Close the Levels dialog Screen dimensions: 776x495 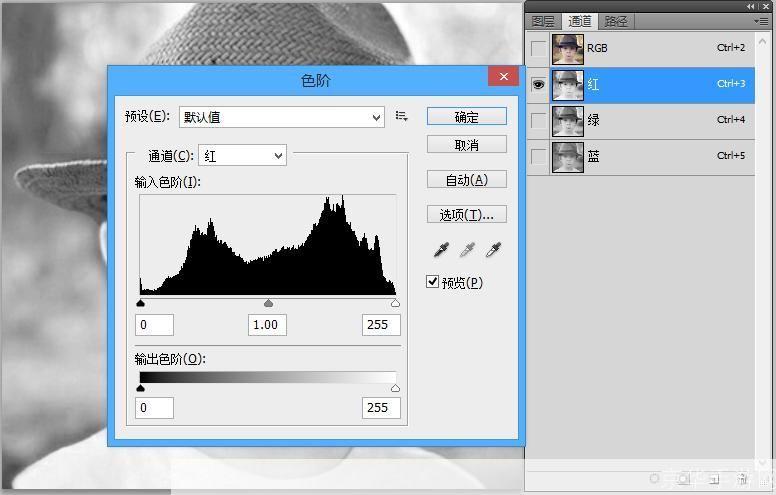pyautogui.click(x=504, y=76)
